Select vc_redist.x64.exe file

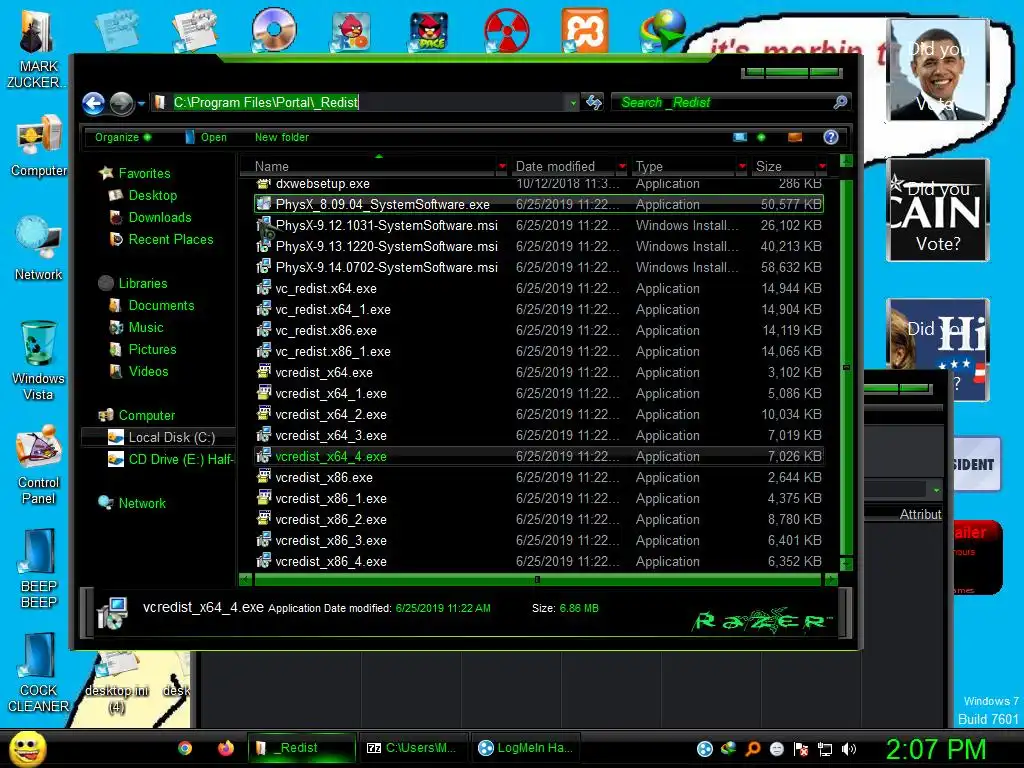point(539,288)
